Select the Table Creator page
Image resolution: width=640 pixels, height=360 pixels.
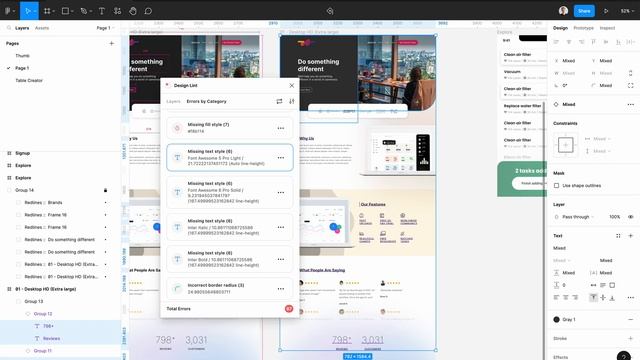[29, 80]
